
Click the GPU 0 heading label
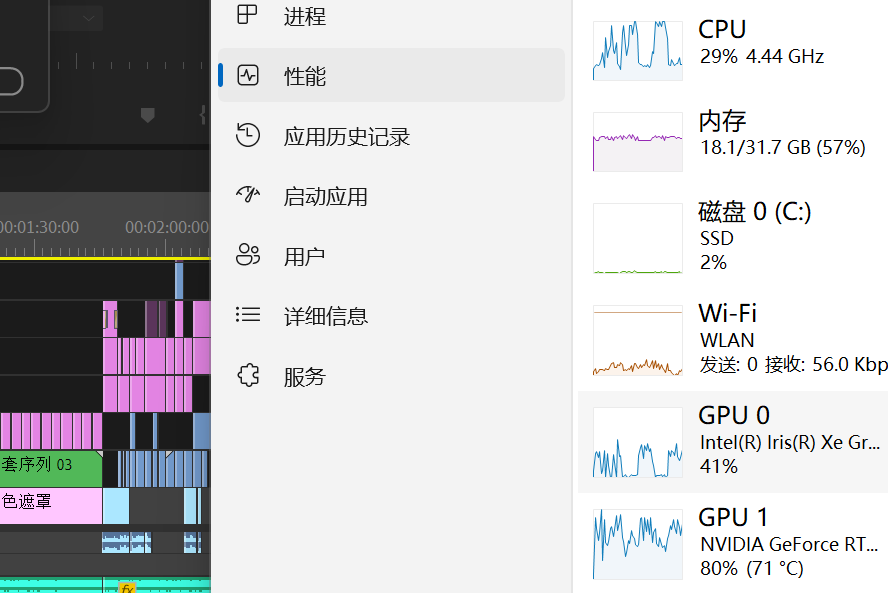(x=734, y=415)
